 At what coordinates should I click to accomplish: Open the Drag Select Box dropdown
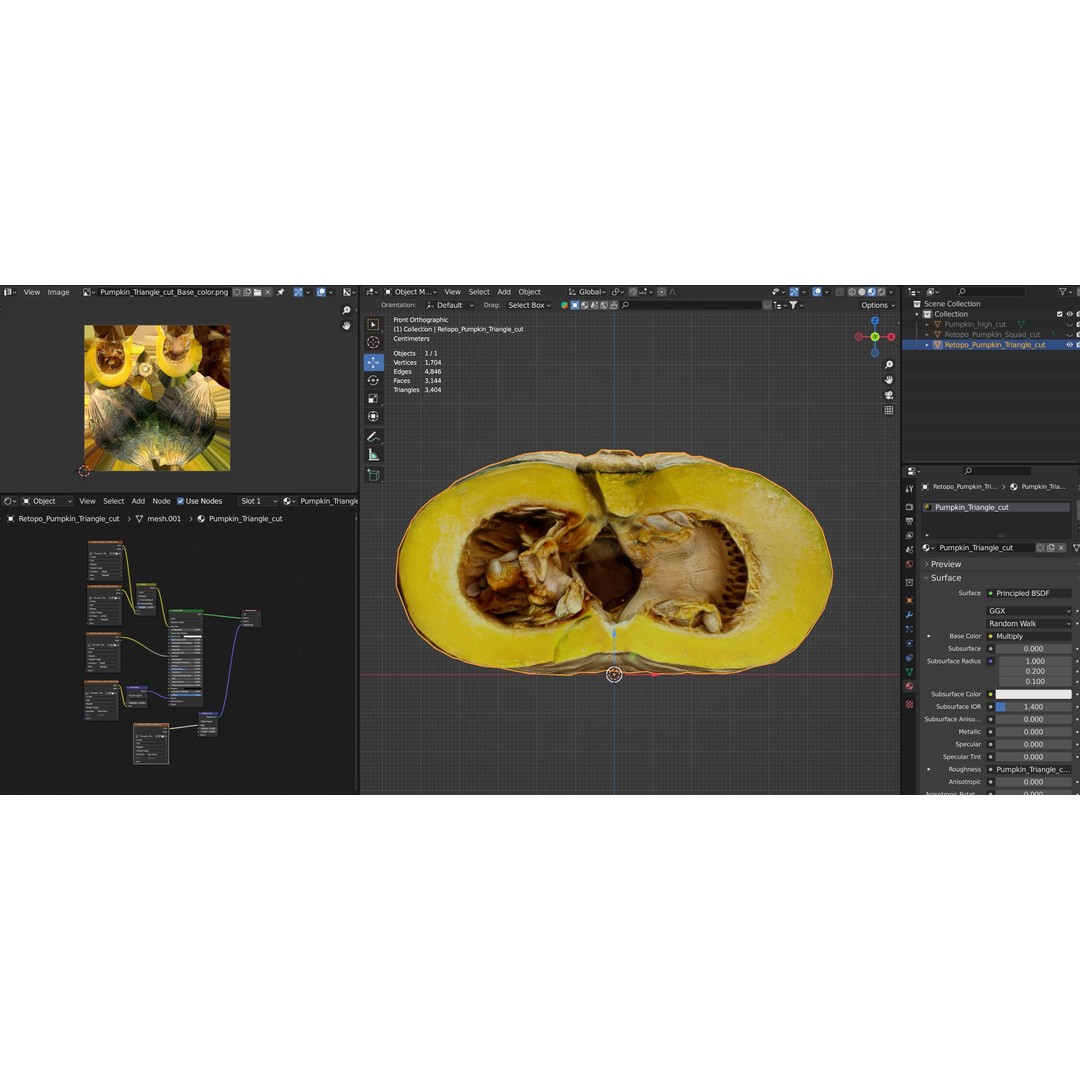529,305
